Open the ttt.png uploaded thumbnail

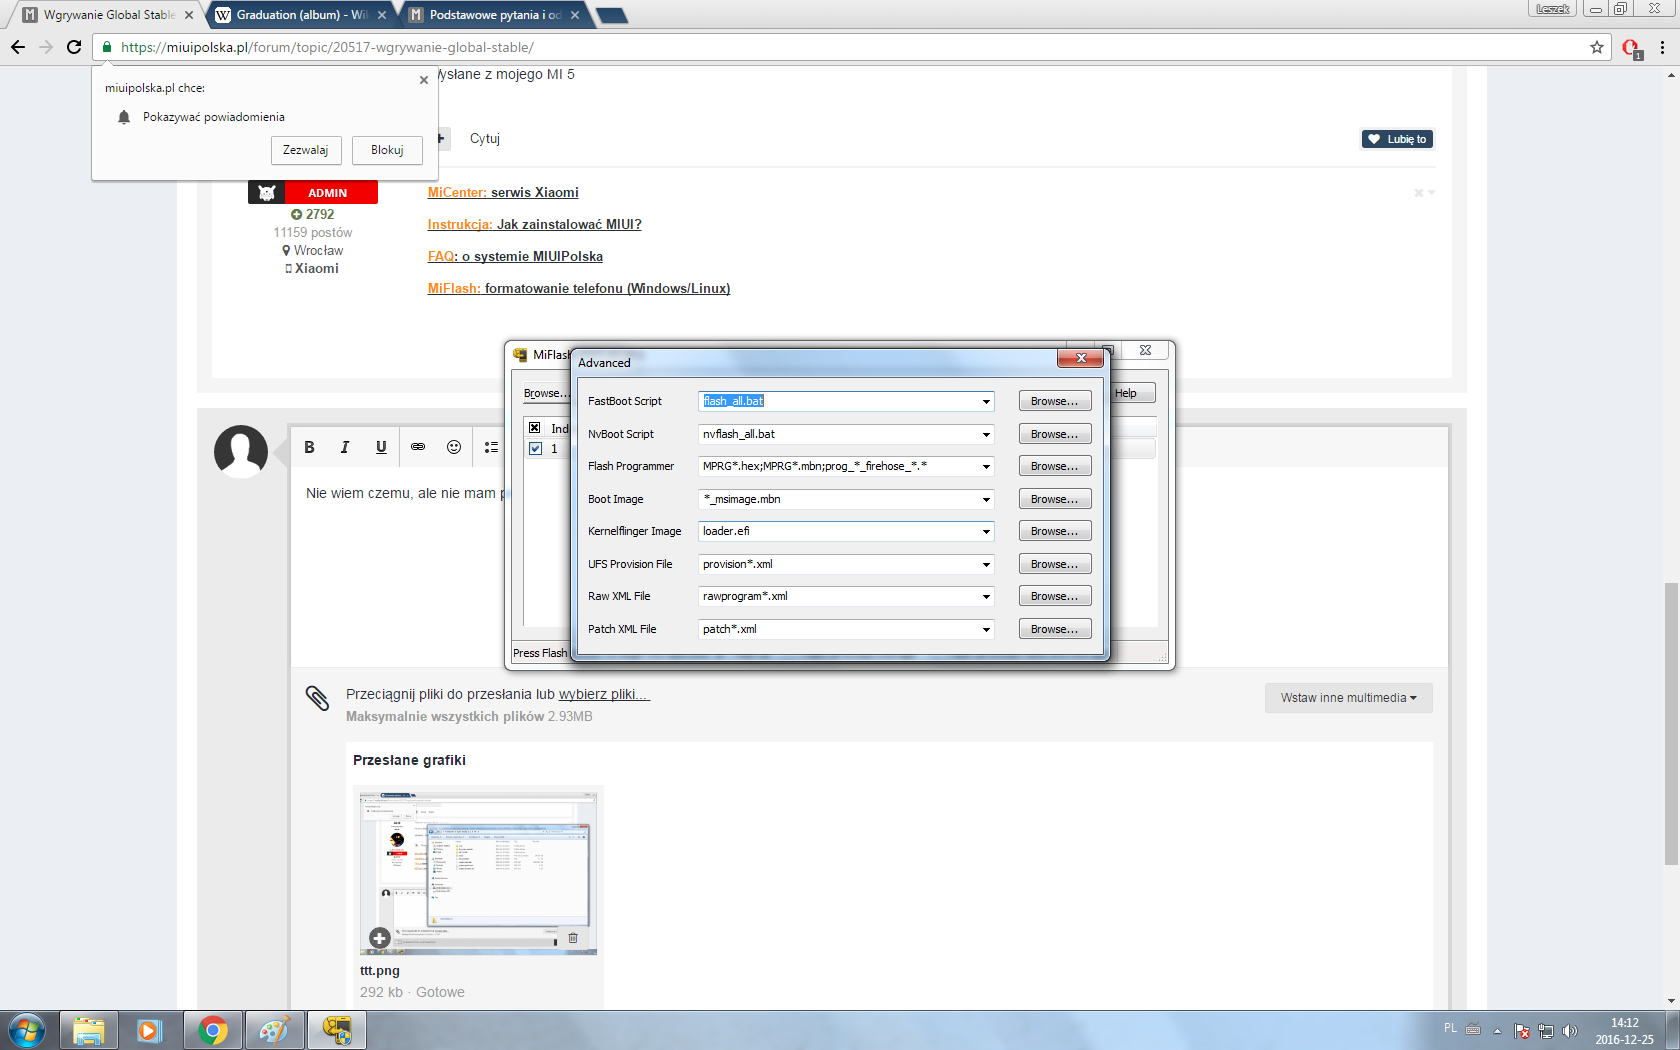[478, 872]
